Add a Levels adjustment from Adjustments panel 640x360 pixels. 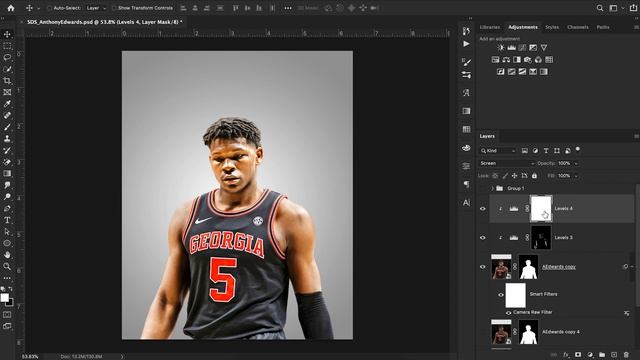tap(511, 48)
